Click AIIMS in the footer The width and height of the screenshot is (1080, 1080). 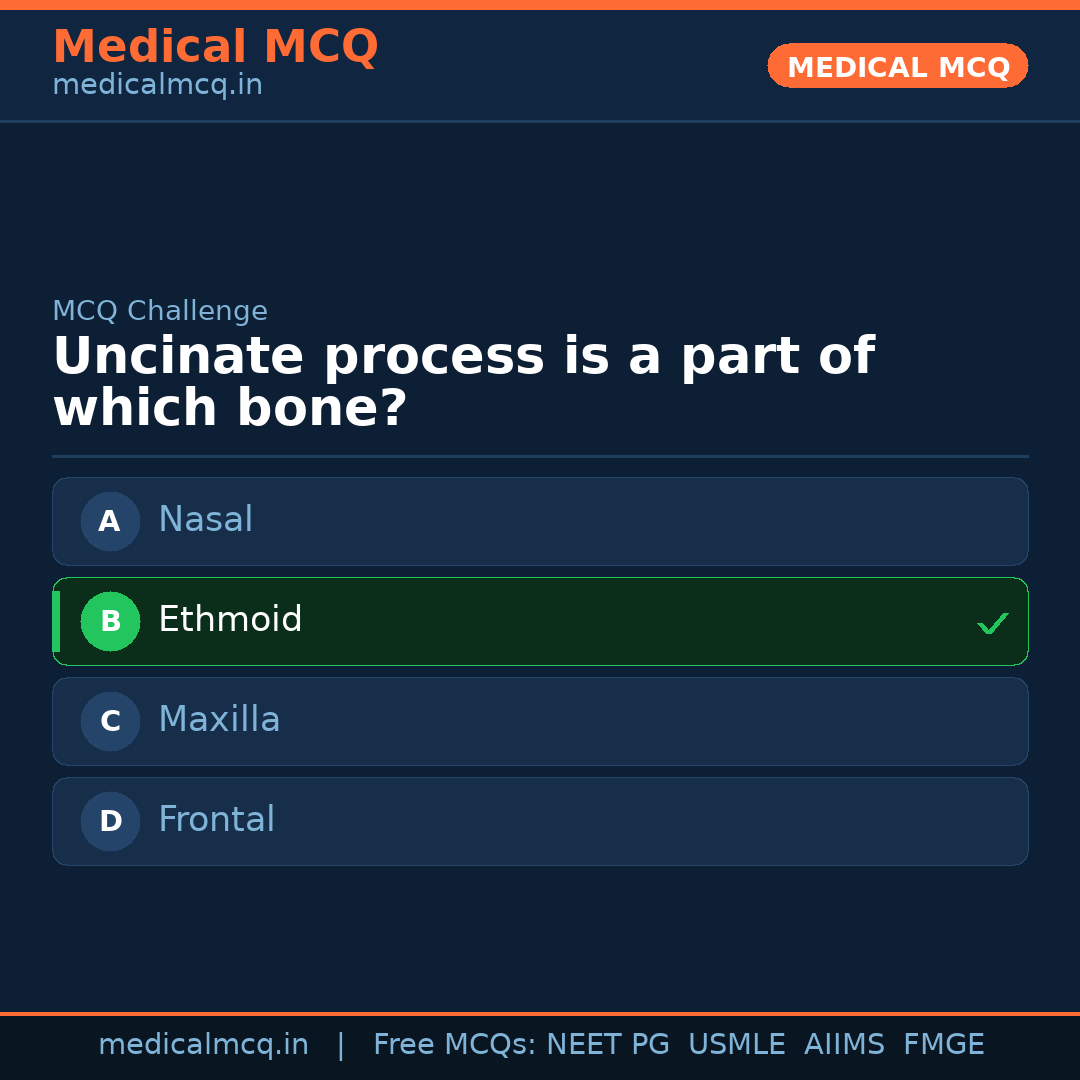pos(845,1043)
